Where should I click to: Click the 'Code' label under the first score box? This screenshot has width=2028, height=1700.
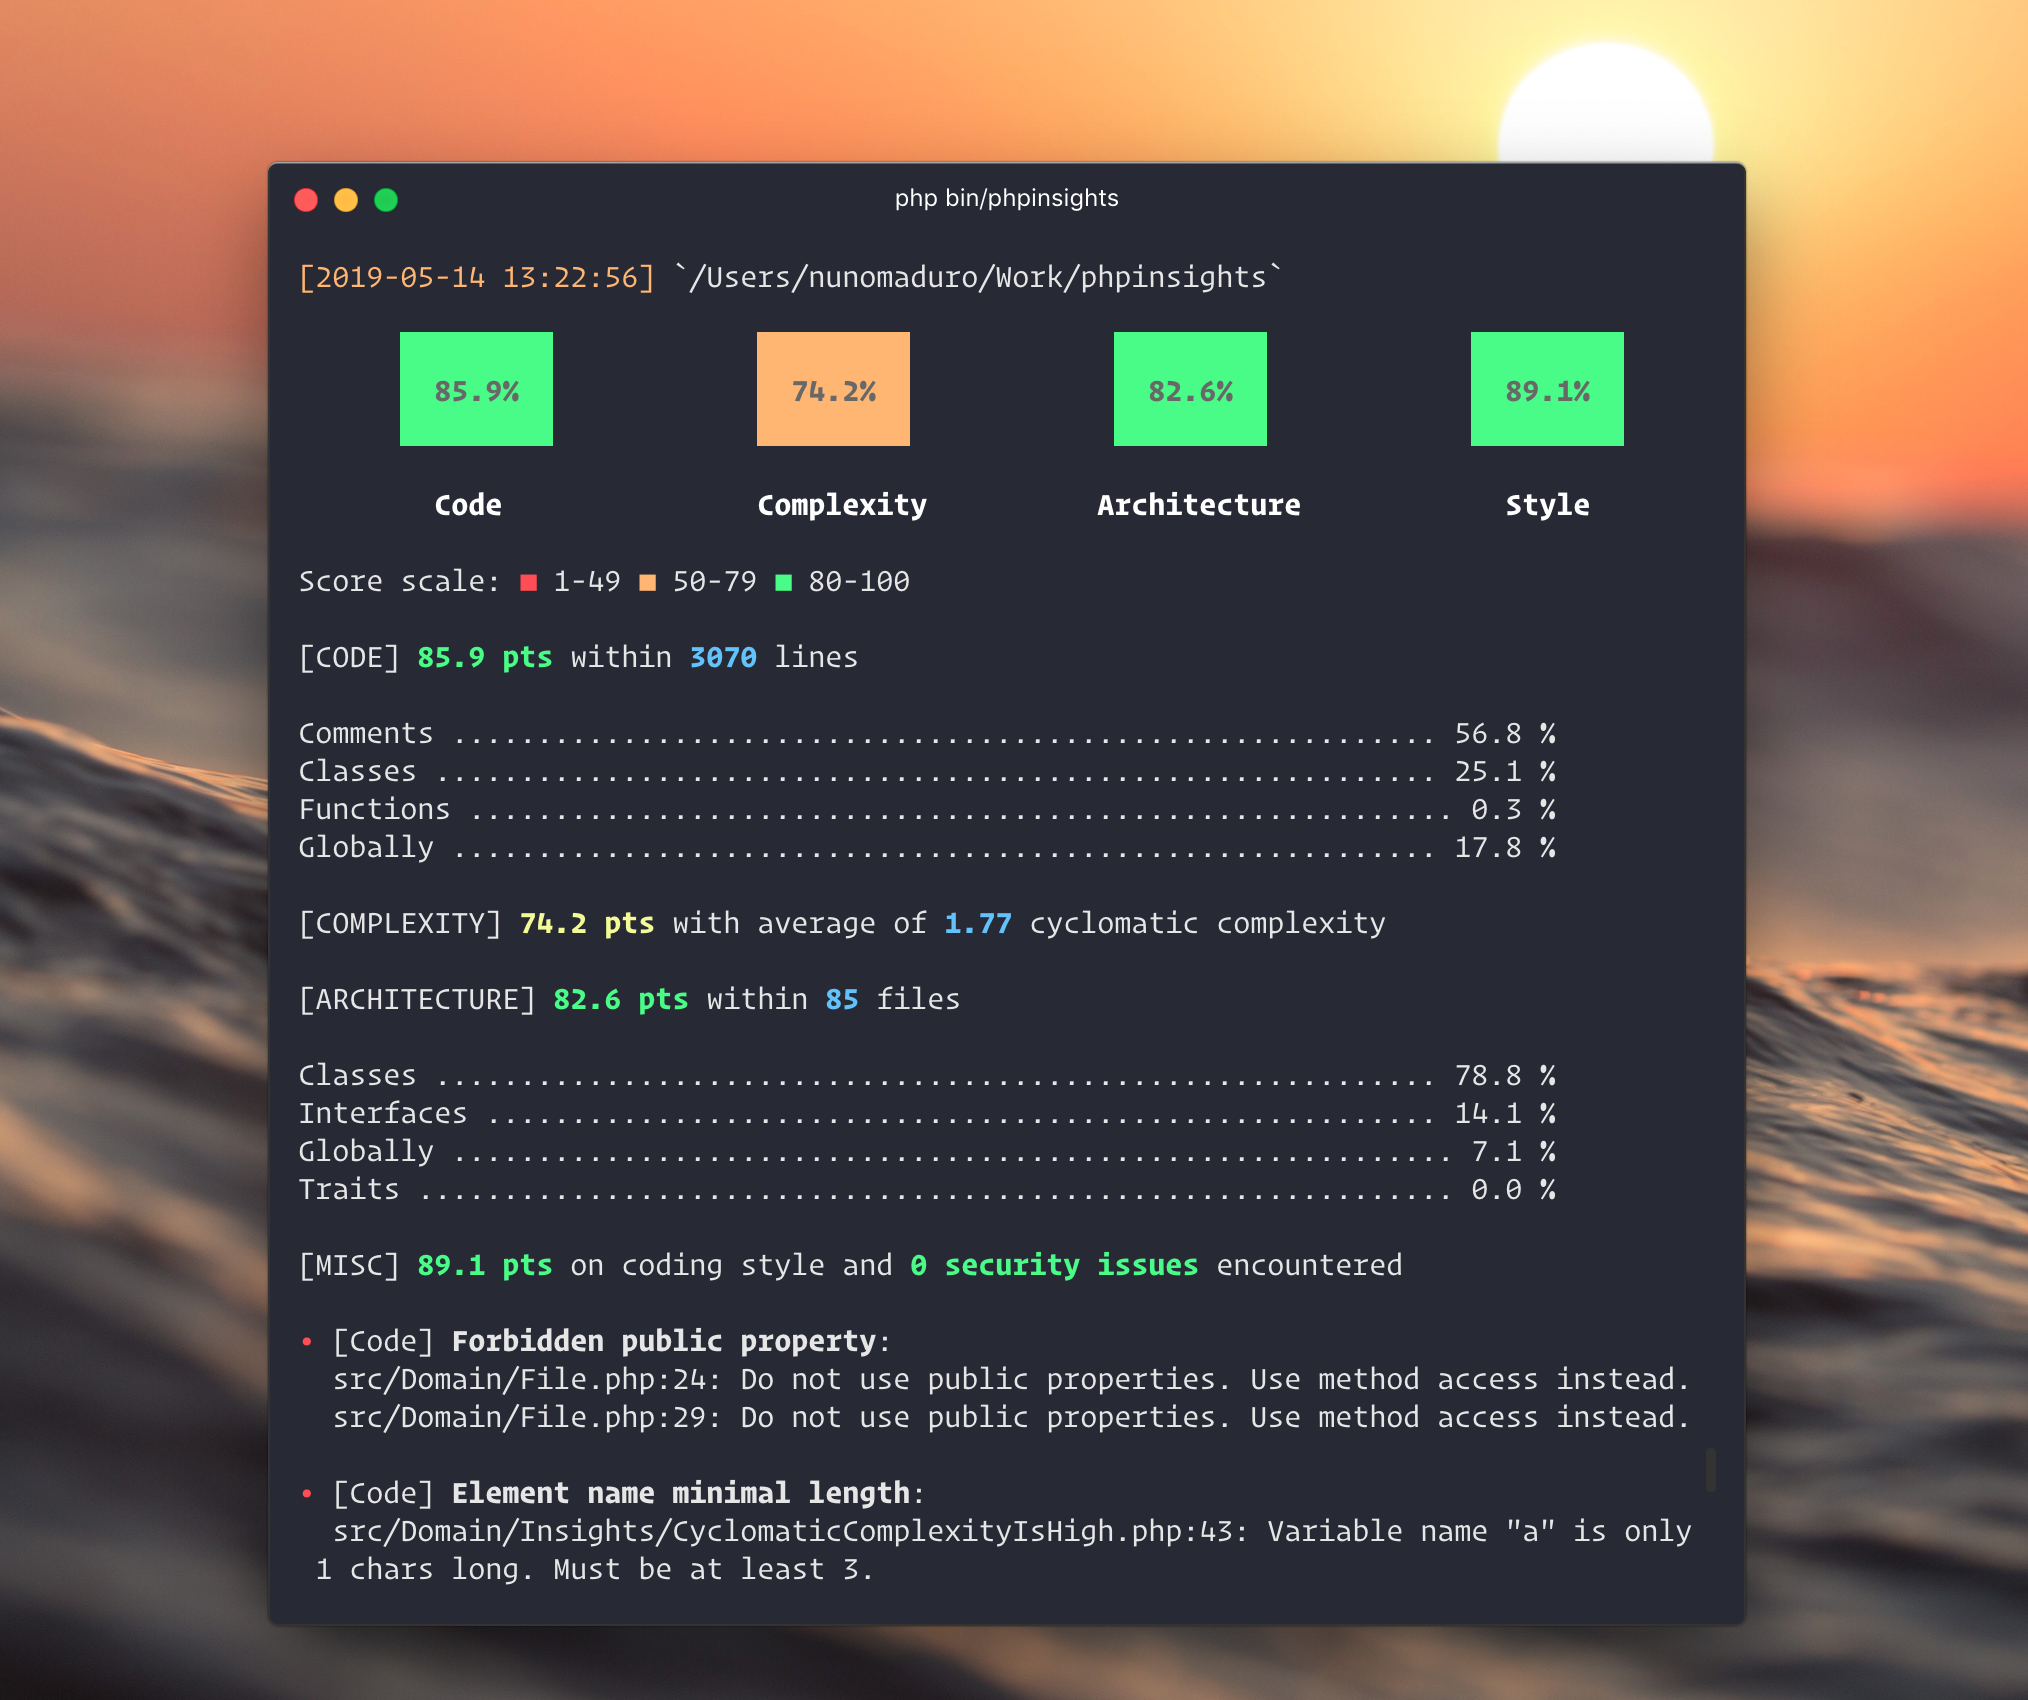coord(468,505)
